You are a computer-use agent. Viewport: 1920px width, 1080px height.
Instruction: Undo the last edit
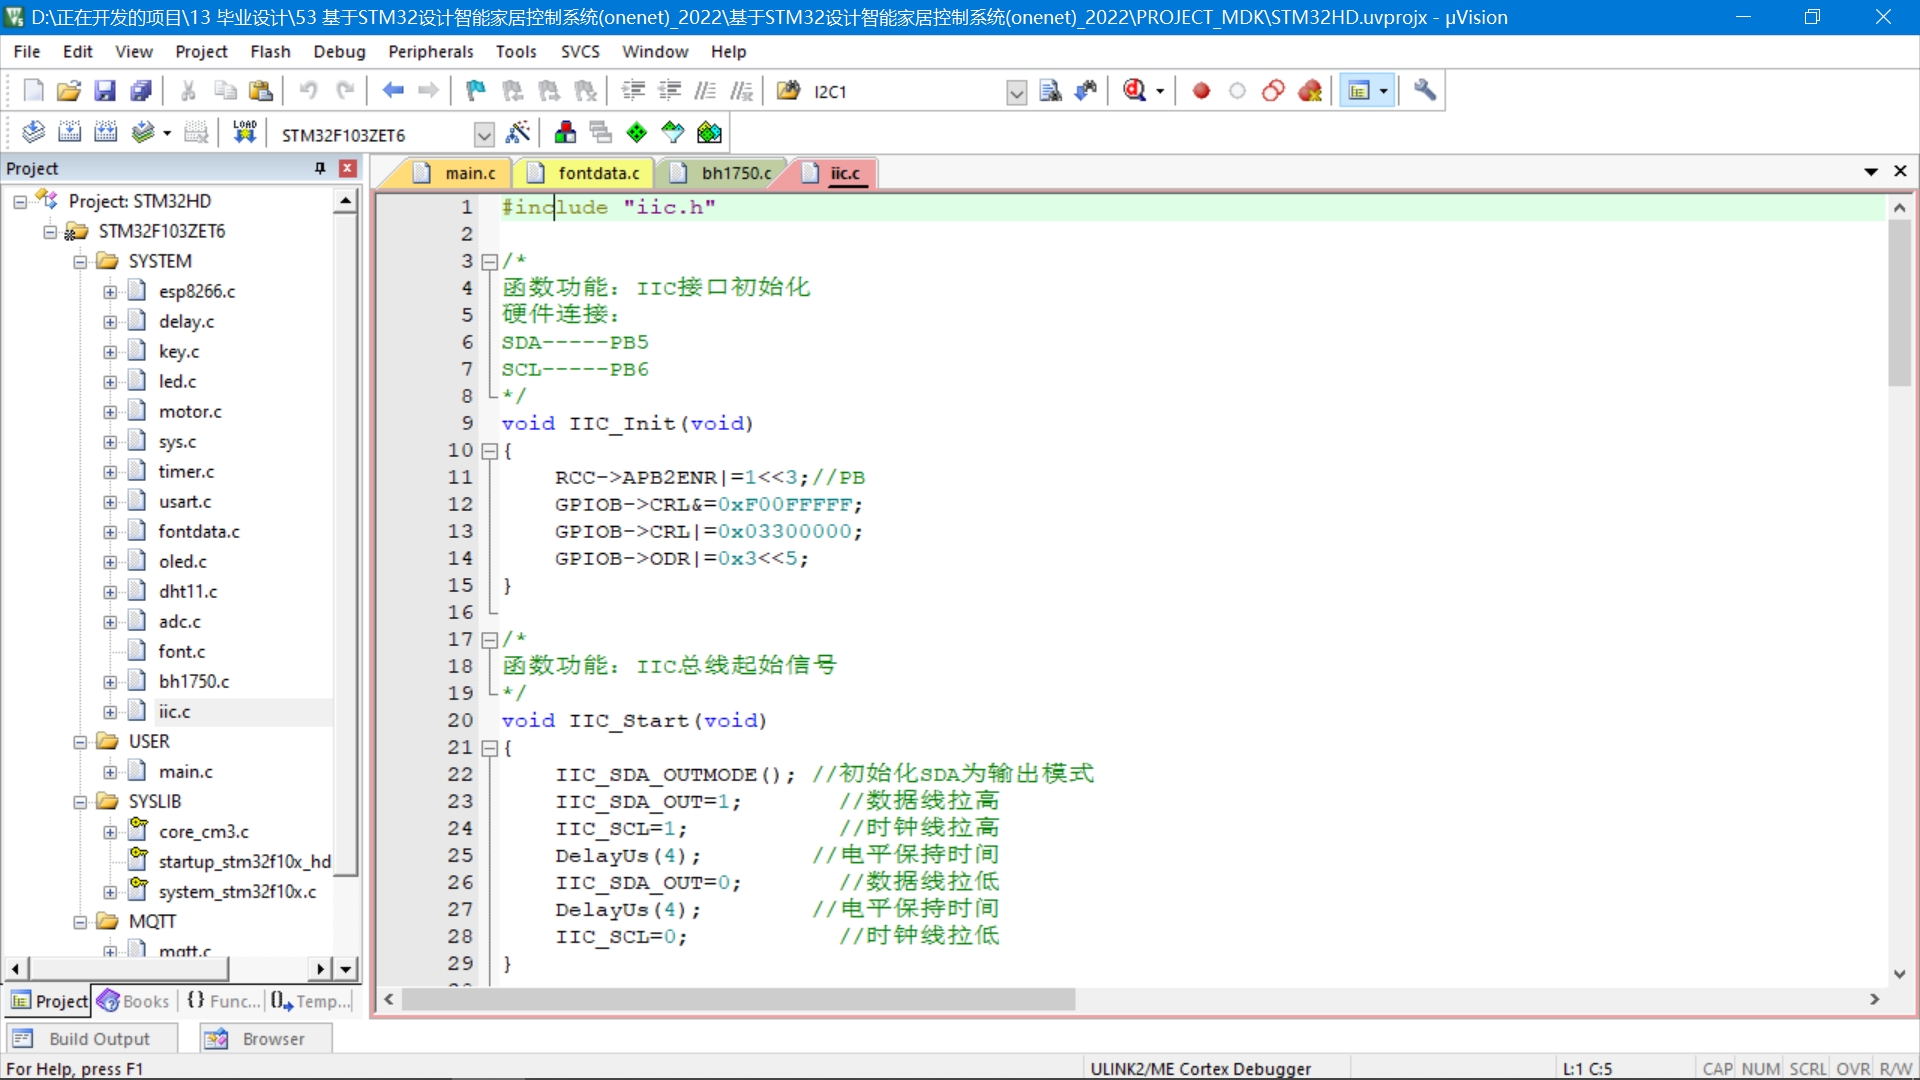coord(308,91)
